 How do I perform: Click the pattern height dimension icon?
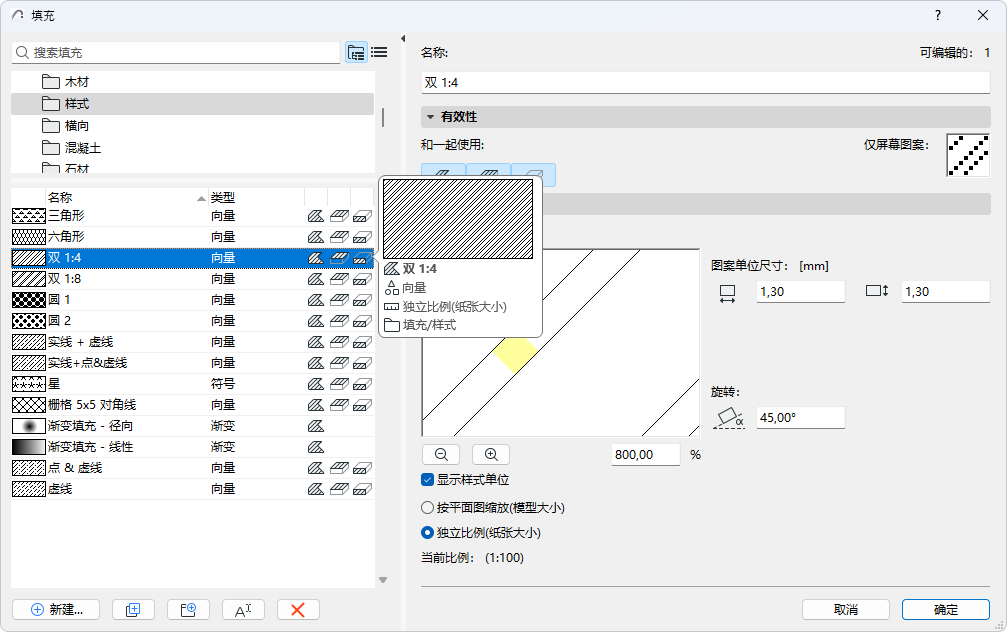click(x=877, y=291)
